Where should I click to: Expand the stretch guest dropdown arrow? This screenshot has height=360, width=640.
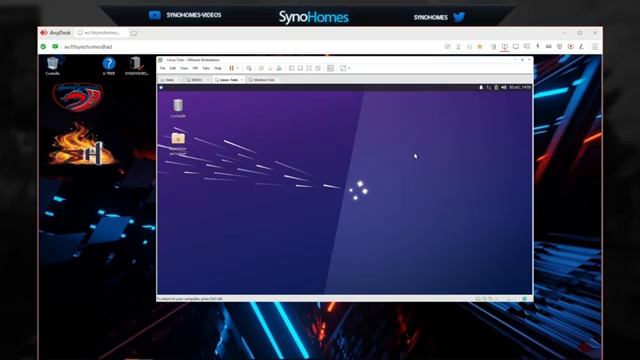coord(349,68)
